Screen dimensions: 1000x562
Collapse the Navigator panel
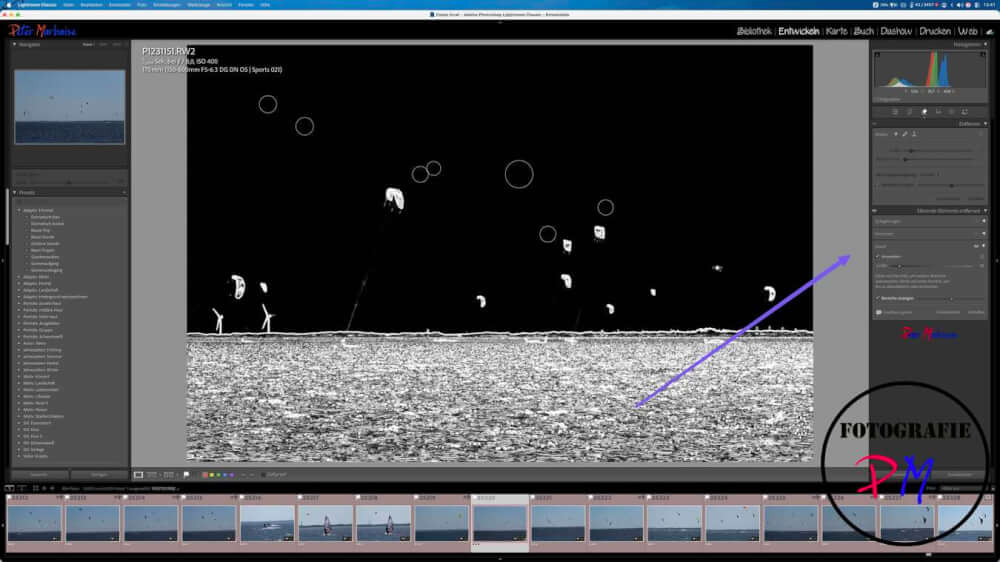pyautogui.click(x=15, y=44)
